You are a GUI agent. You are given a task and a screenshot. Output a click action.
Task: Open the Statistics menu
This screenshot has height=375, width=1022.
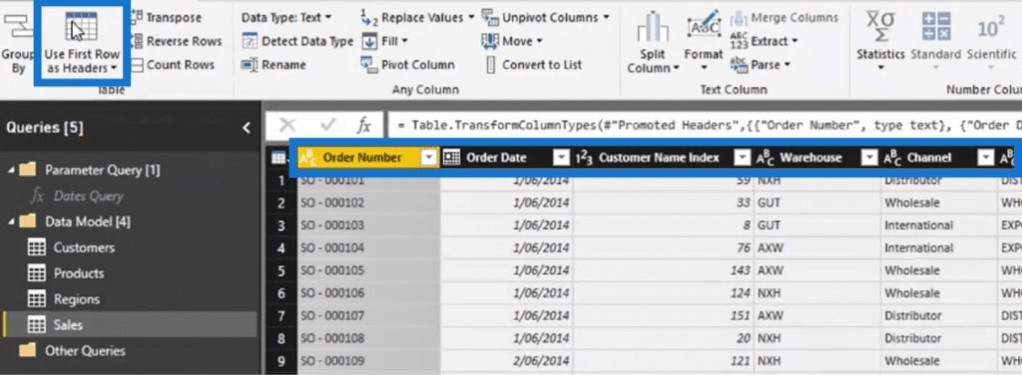881,40
